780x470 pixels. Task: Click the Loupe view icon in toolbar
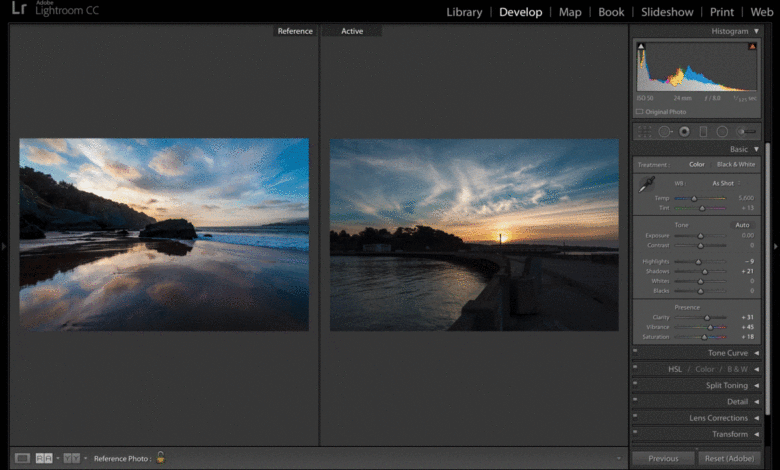click(22, 458)
